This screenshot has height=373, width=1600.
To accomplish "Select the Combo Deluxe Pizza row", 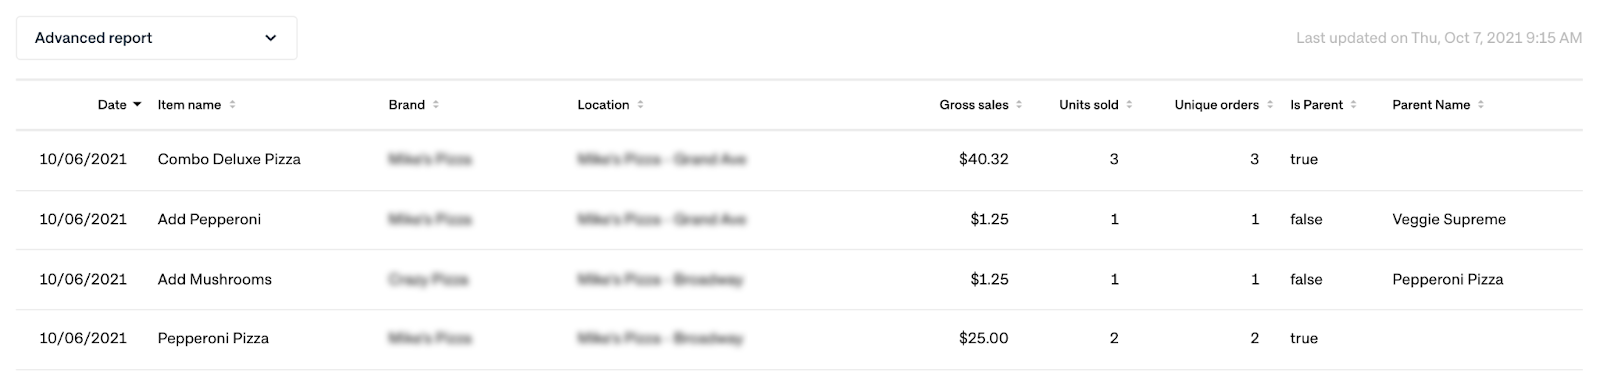I will (799, 160).
